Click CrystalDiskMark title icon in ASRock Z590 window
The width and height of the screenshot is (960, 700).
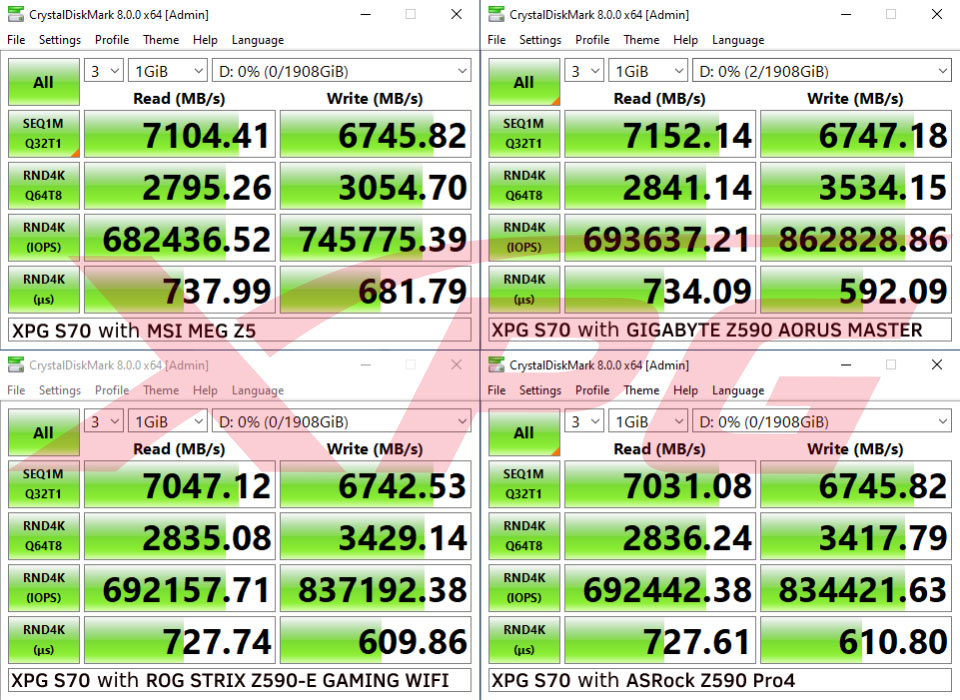click(496, 365)
